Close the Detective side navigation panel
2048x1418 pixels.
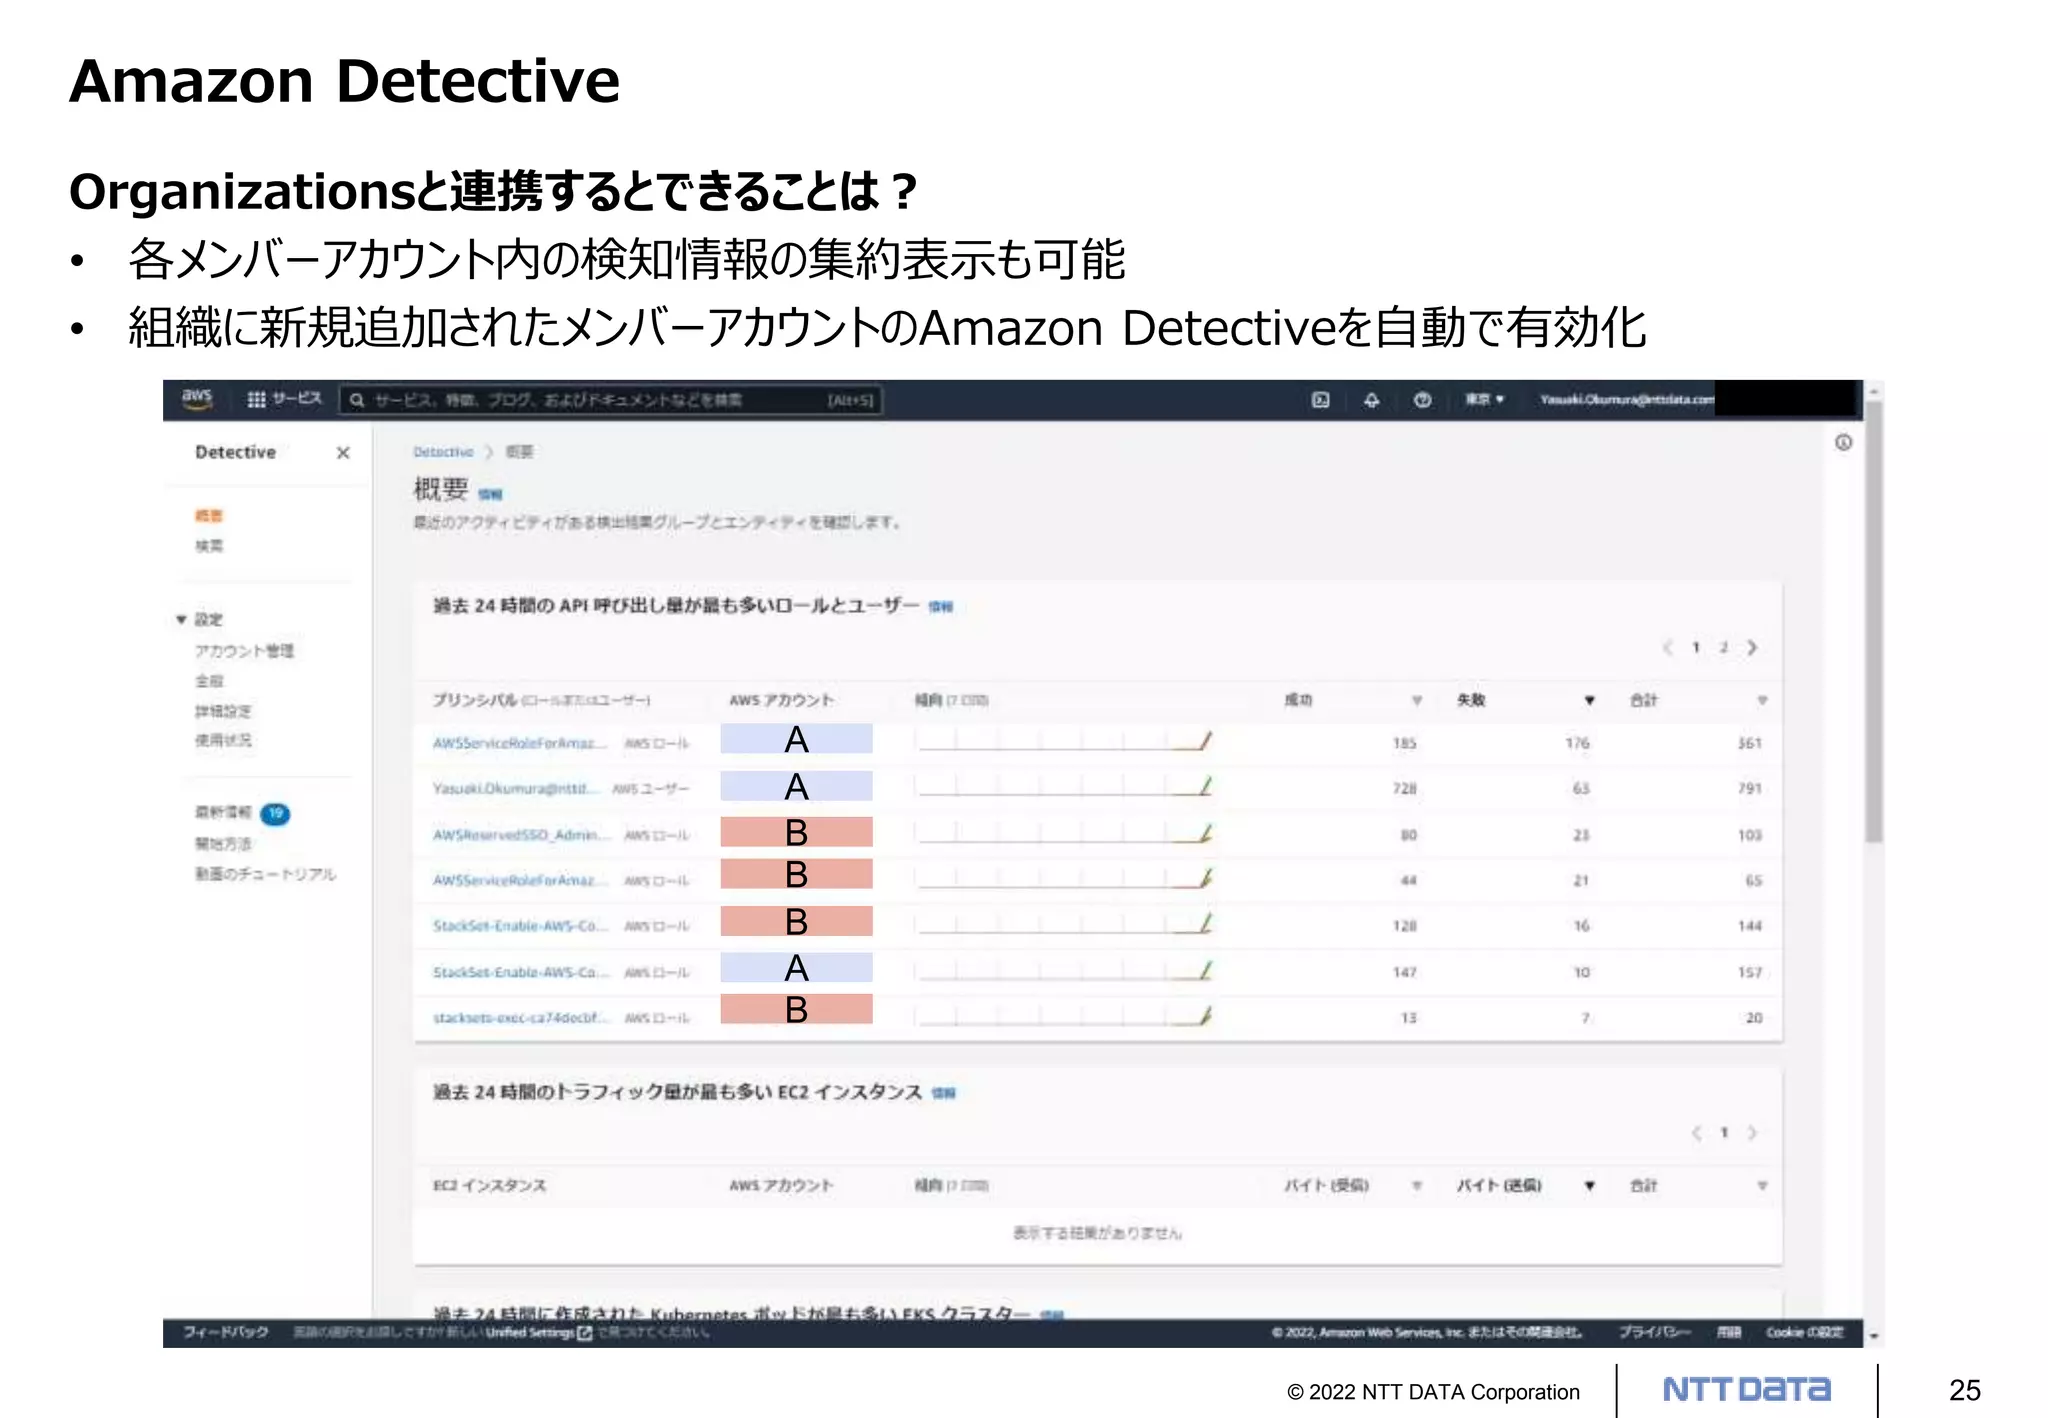pyautogui.click(x=343, y=453)
